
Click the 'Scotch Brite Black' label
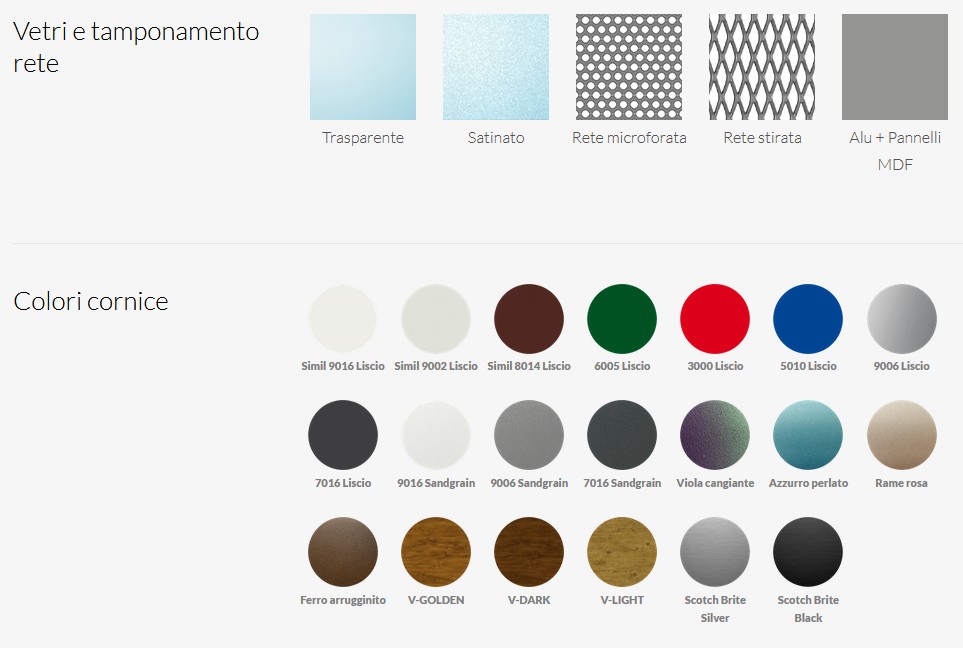pos(808,609)
